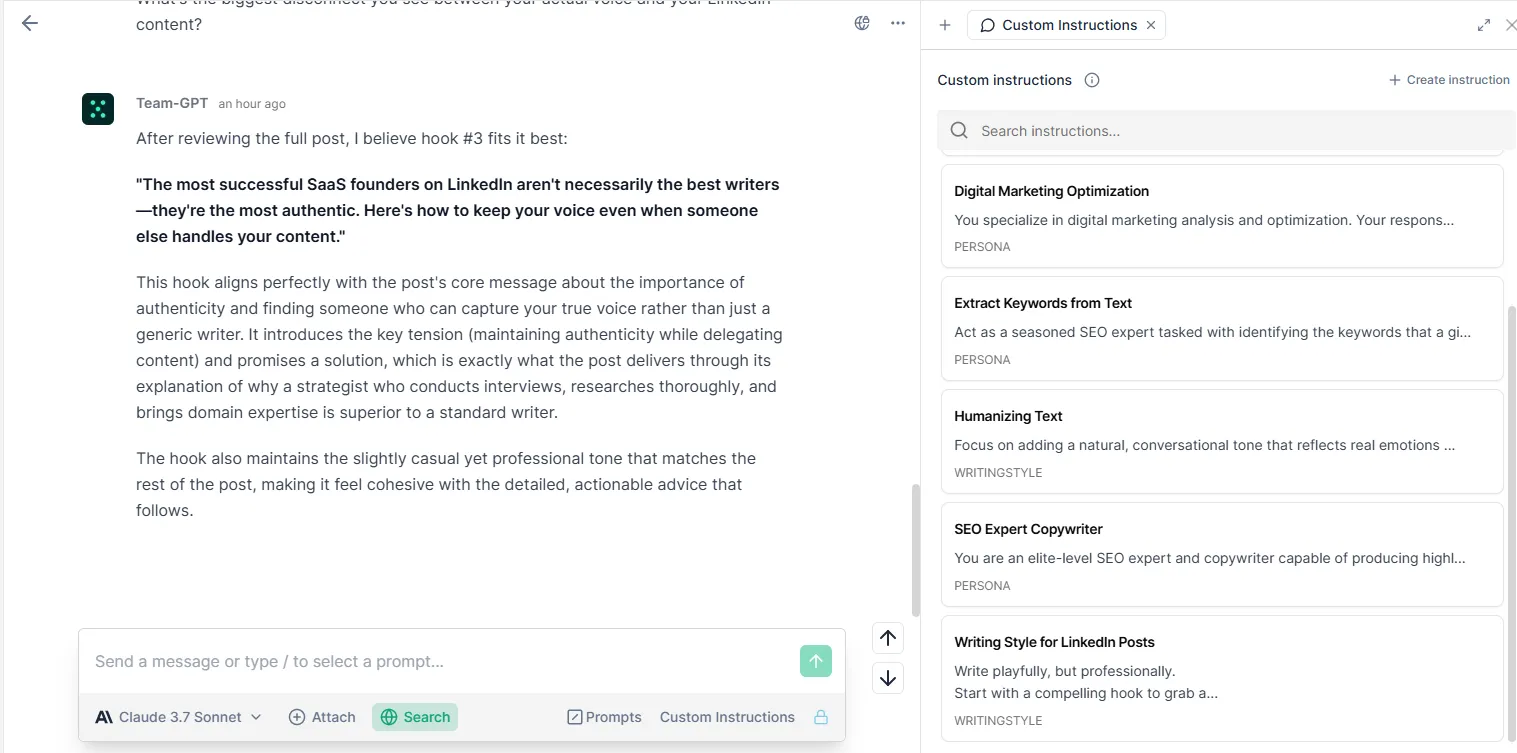Click the WRITINGSTYLE tag under Humanizing Text

point(998,472)
